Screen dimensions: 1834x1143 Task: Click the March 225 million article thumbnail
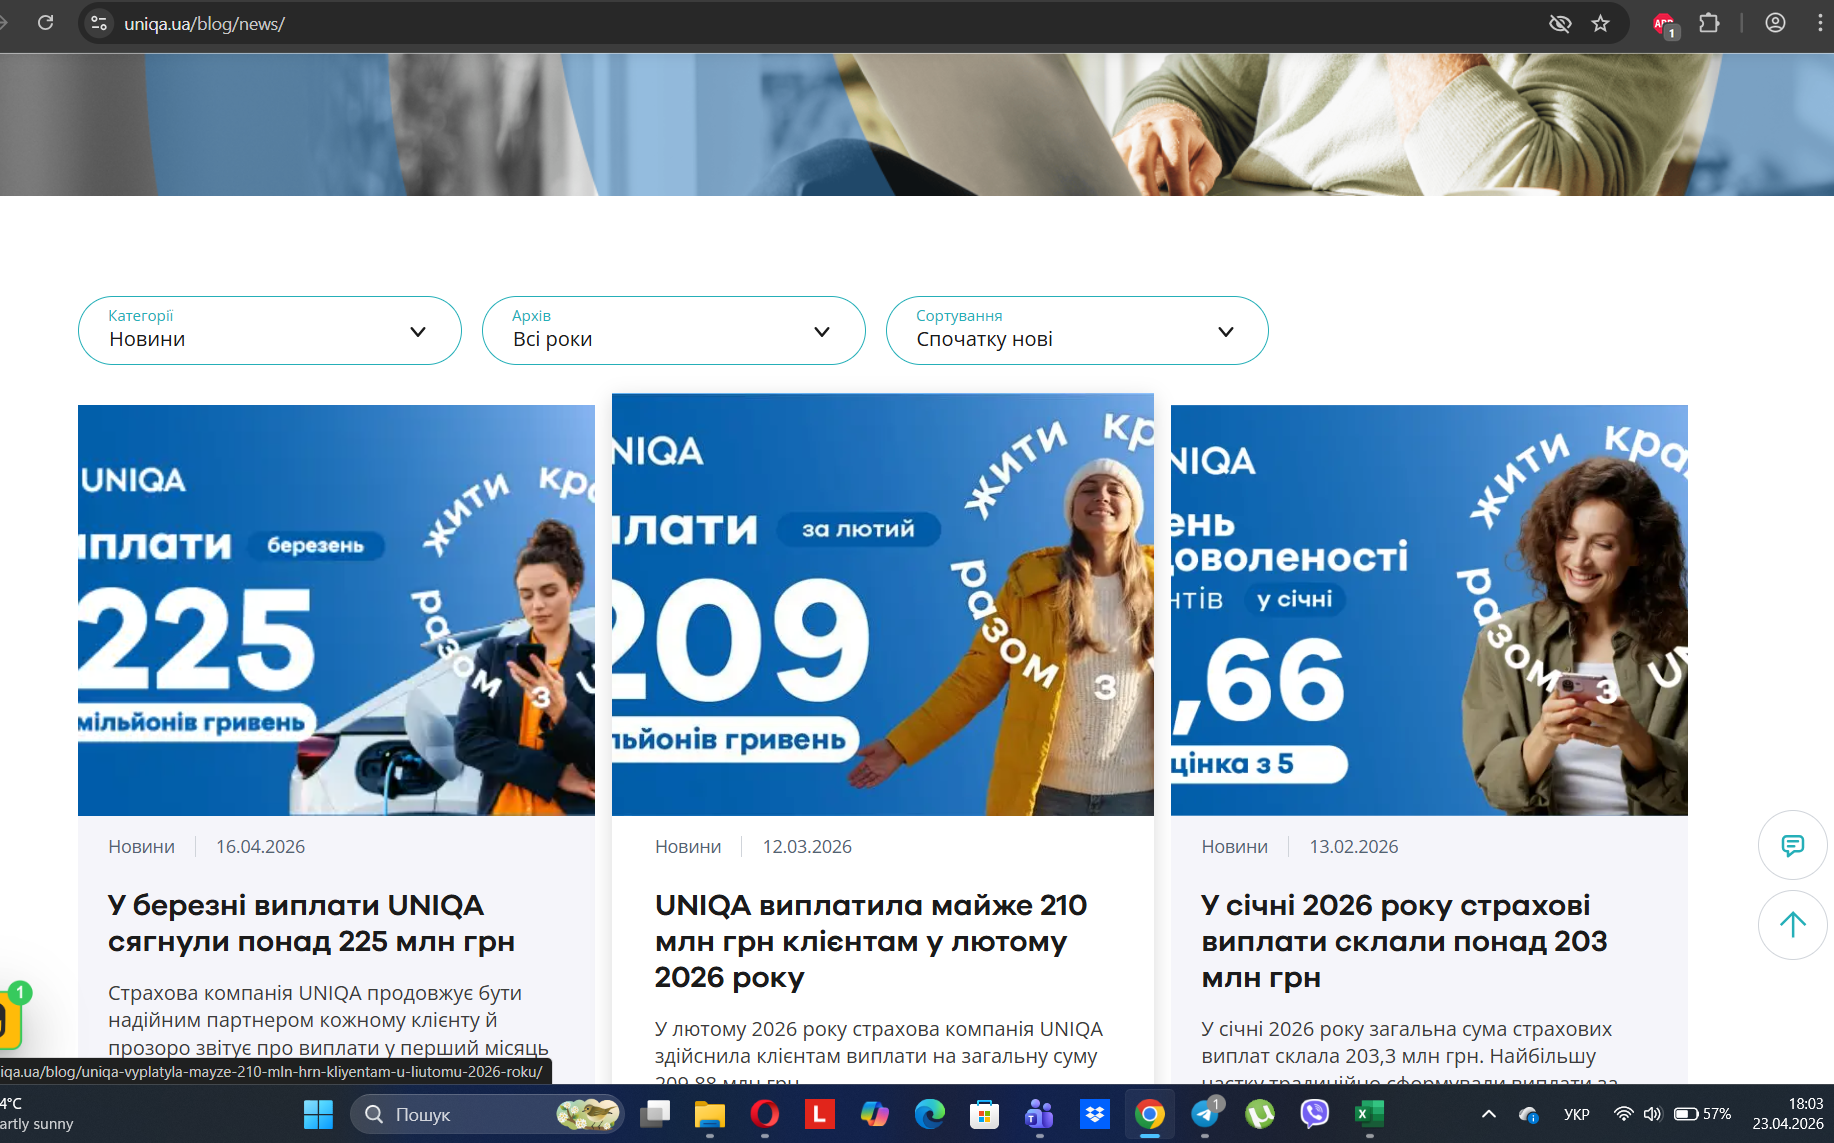point(336,610)
